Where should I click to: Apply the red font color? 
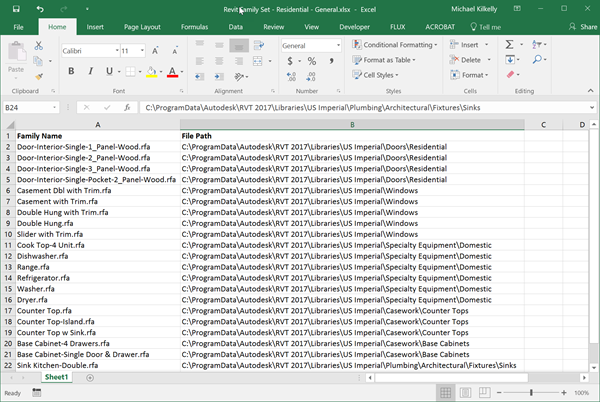pyautogui.click(x=172, y=72)
